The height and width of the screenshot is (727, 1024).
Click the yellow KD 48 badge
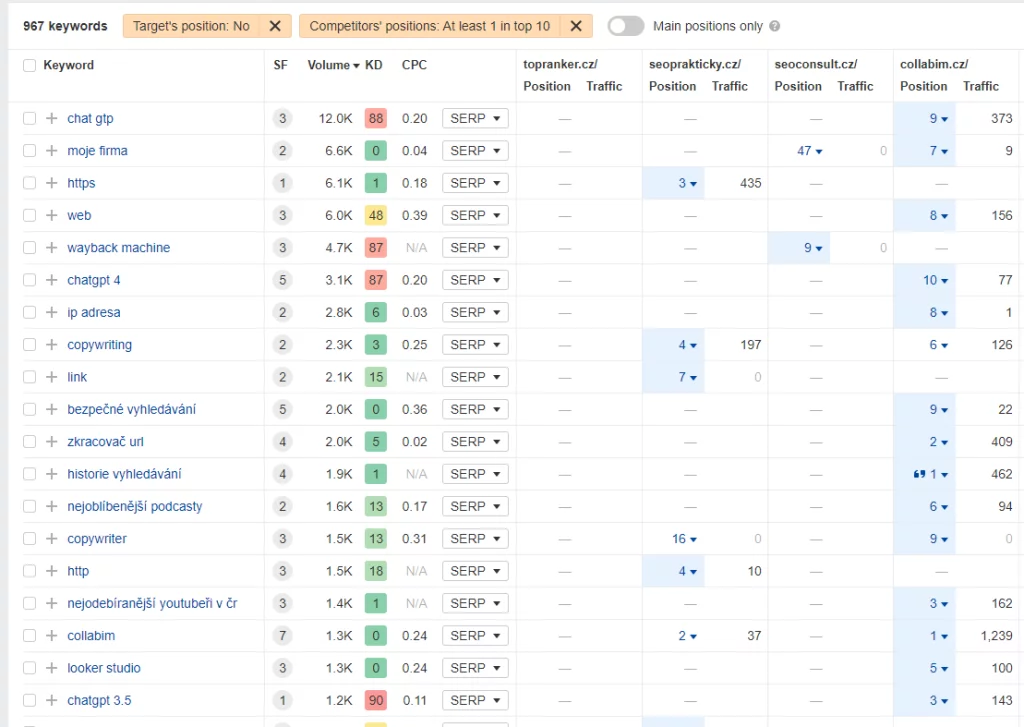(376, 216)
